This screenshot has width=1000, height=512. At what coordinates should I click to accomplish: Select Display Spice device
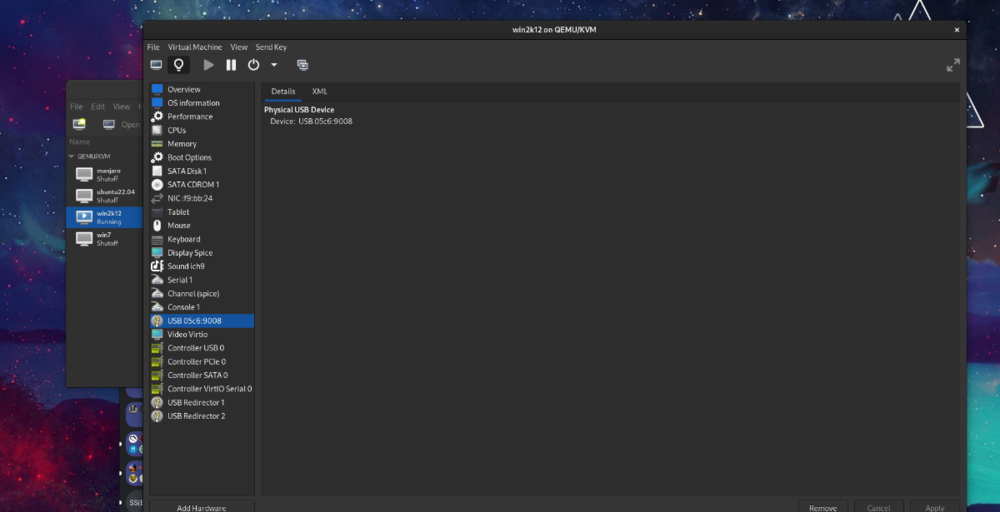tap(202, 252)
